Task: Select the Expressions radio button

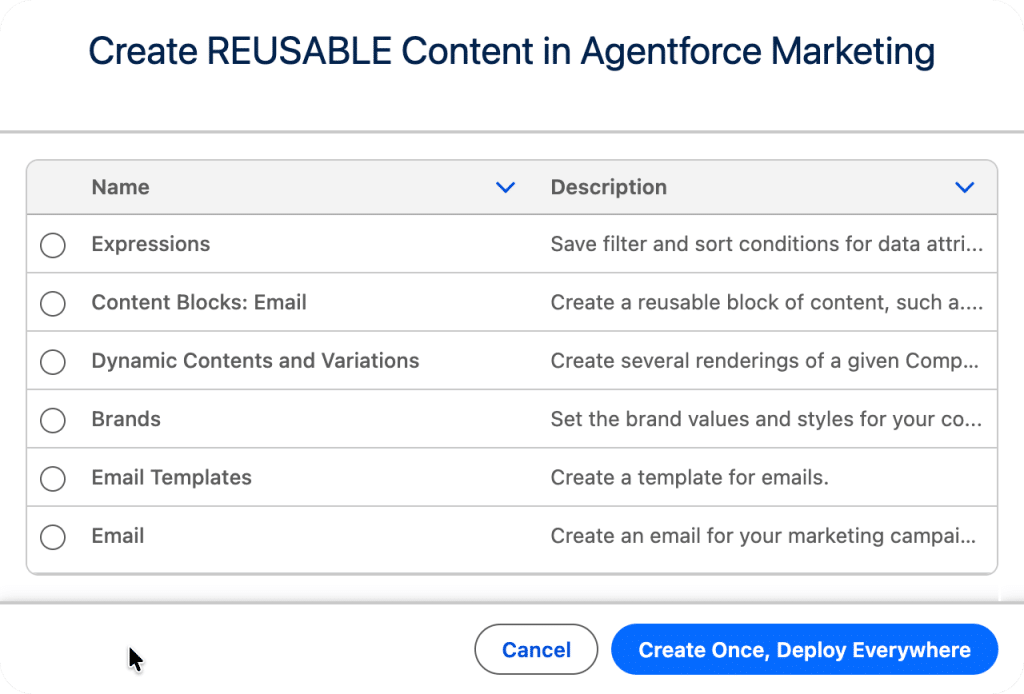Action: click(52, 244)
